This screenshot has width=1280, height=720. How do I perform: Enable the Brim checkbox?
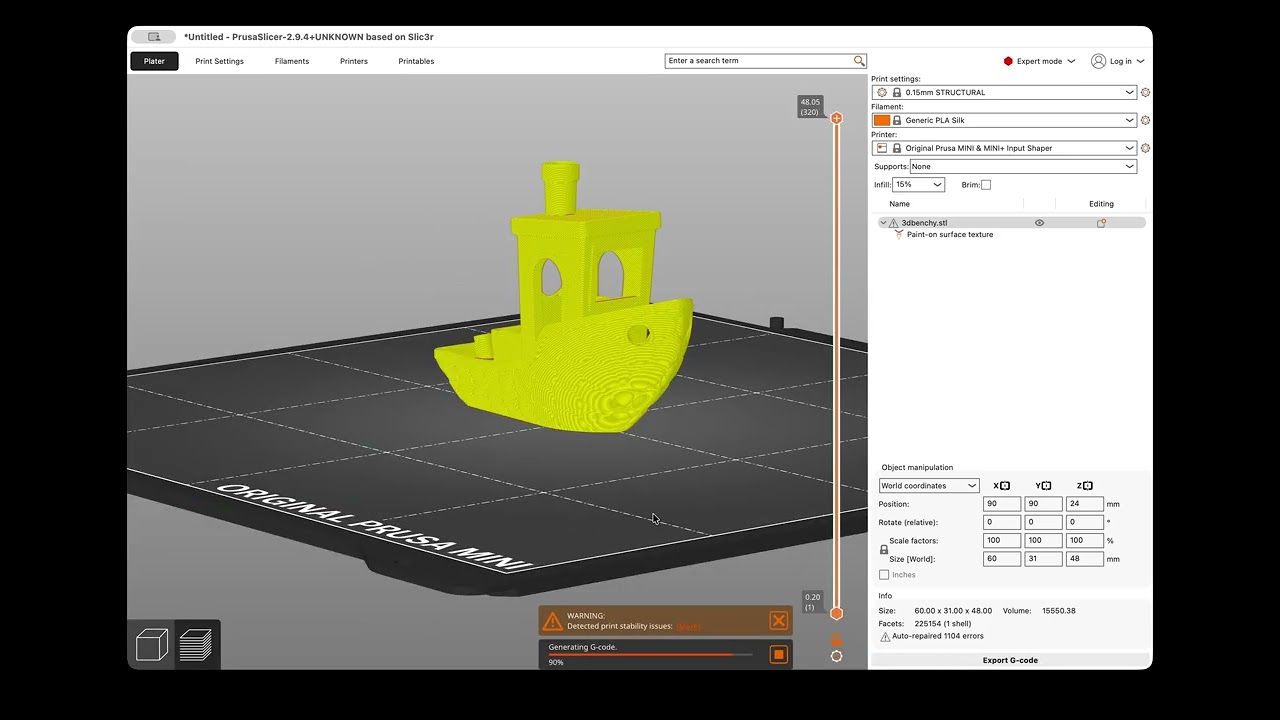(986, 185)
